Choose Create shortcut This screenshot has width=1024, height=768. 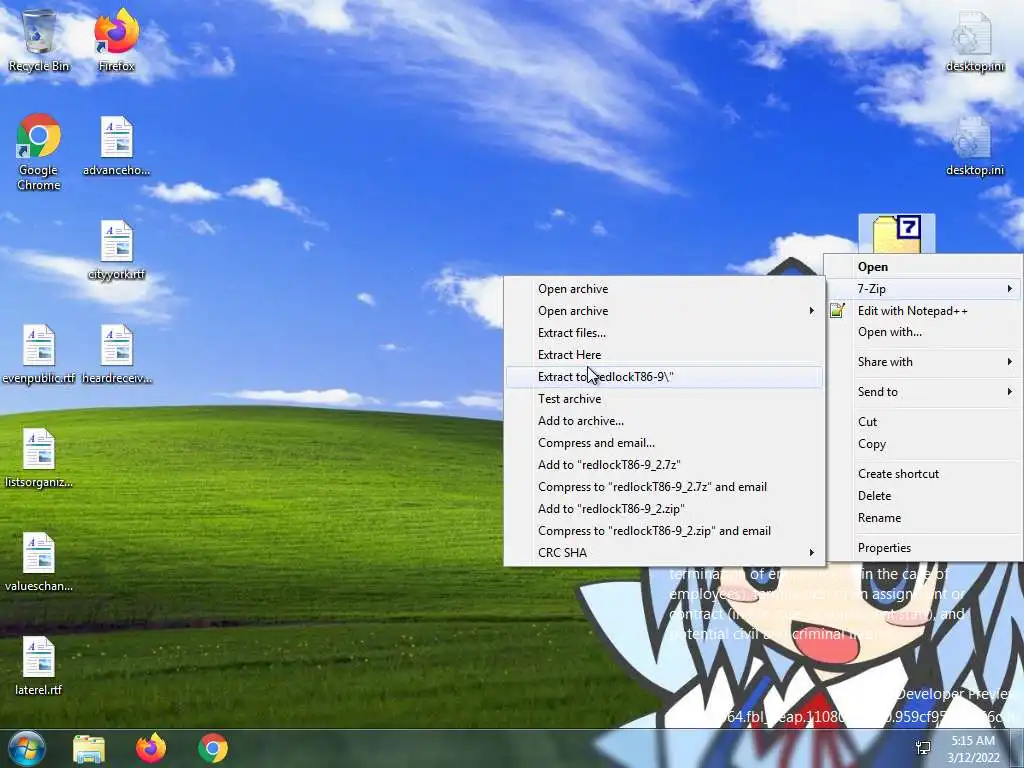pos(923,474)
